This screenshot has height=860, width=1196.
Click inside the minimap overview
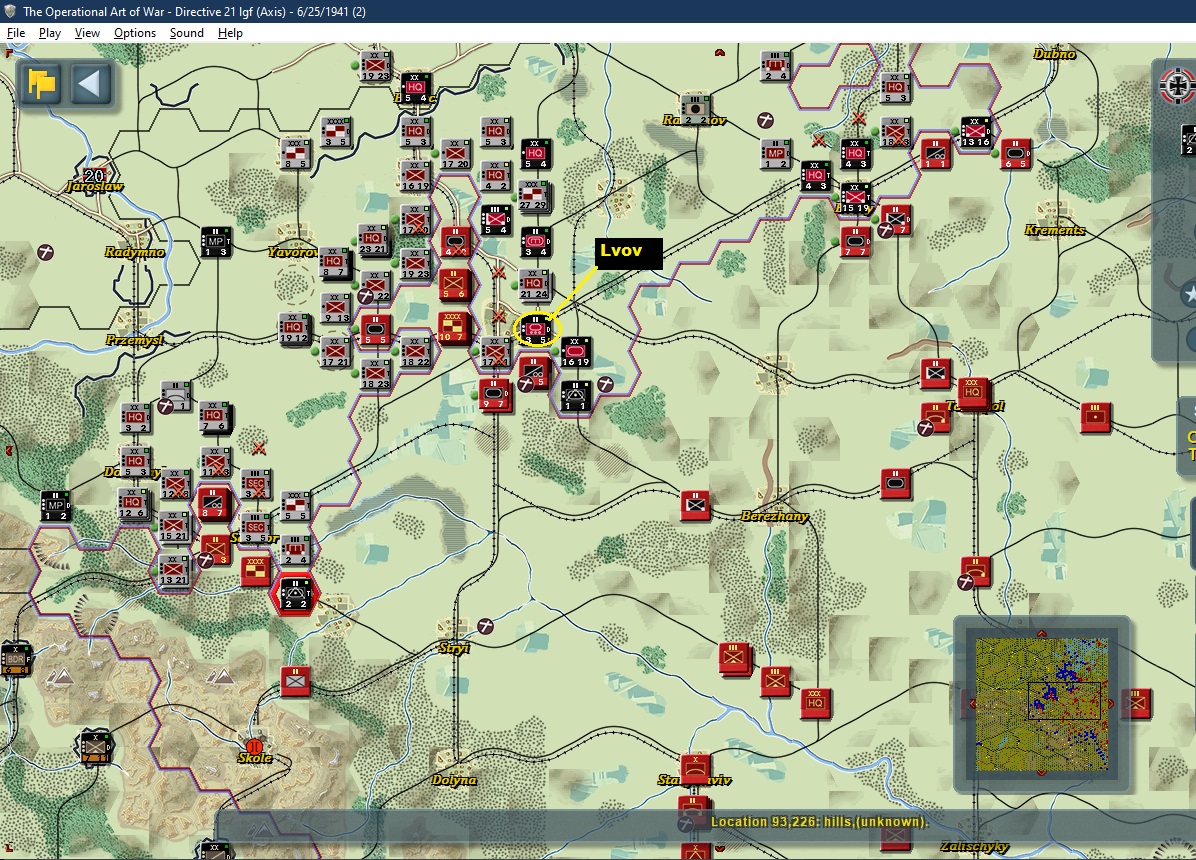pyautogui.click(x=1042, y=704)
